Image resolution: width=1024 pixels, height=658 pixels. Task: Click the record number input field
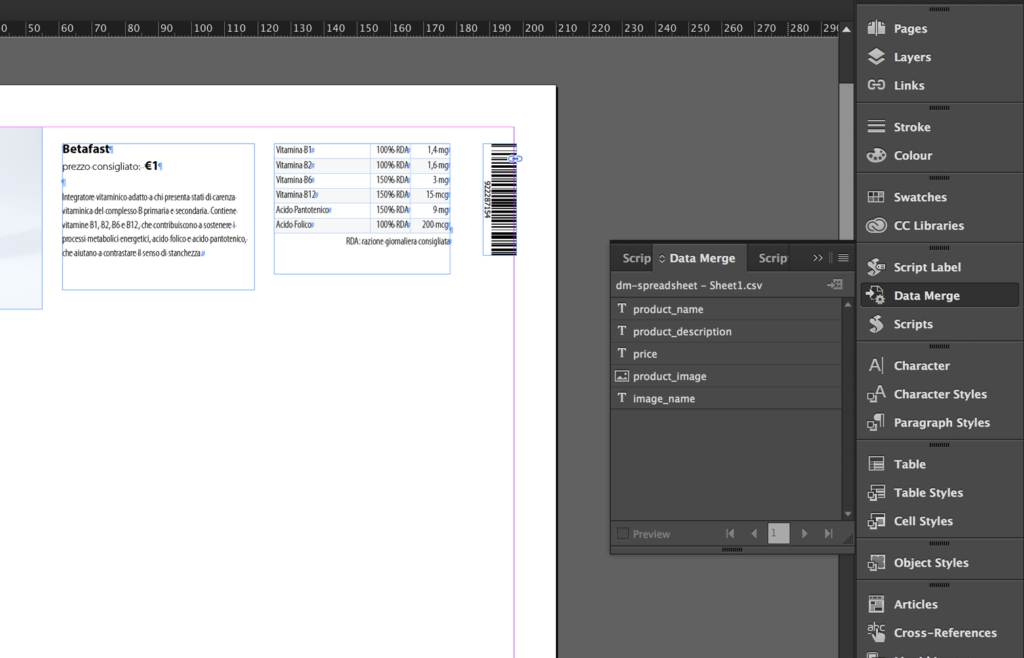(x=778, y=533)
